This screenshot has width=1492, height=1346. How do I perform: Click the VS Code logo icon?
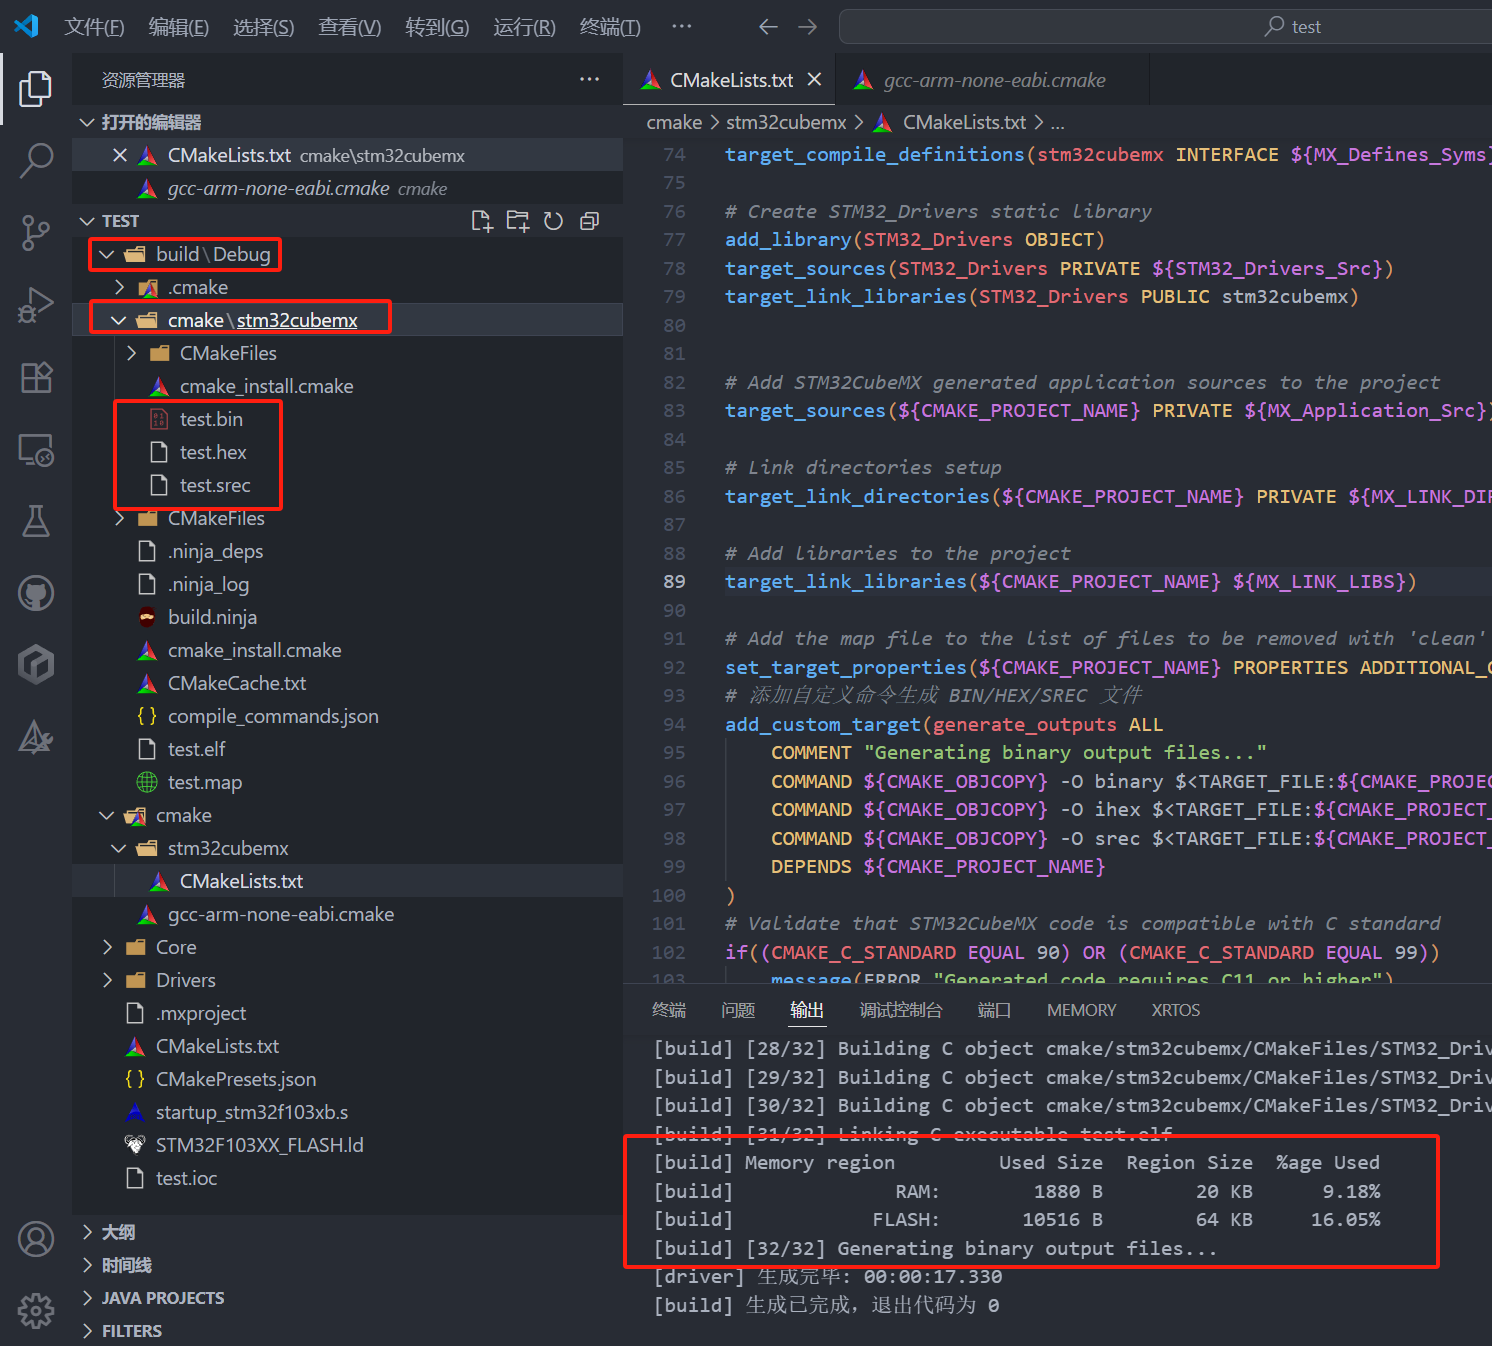[27, 26]
